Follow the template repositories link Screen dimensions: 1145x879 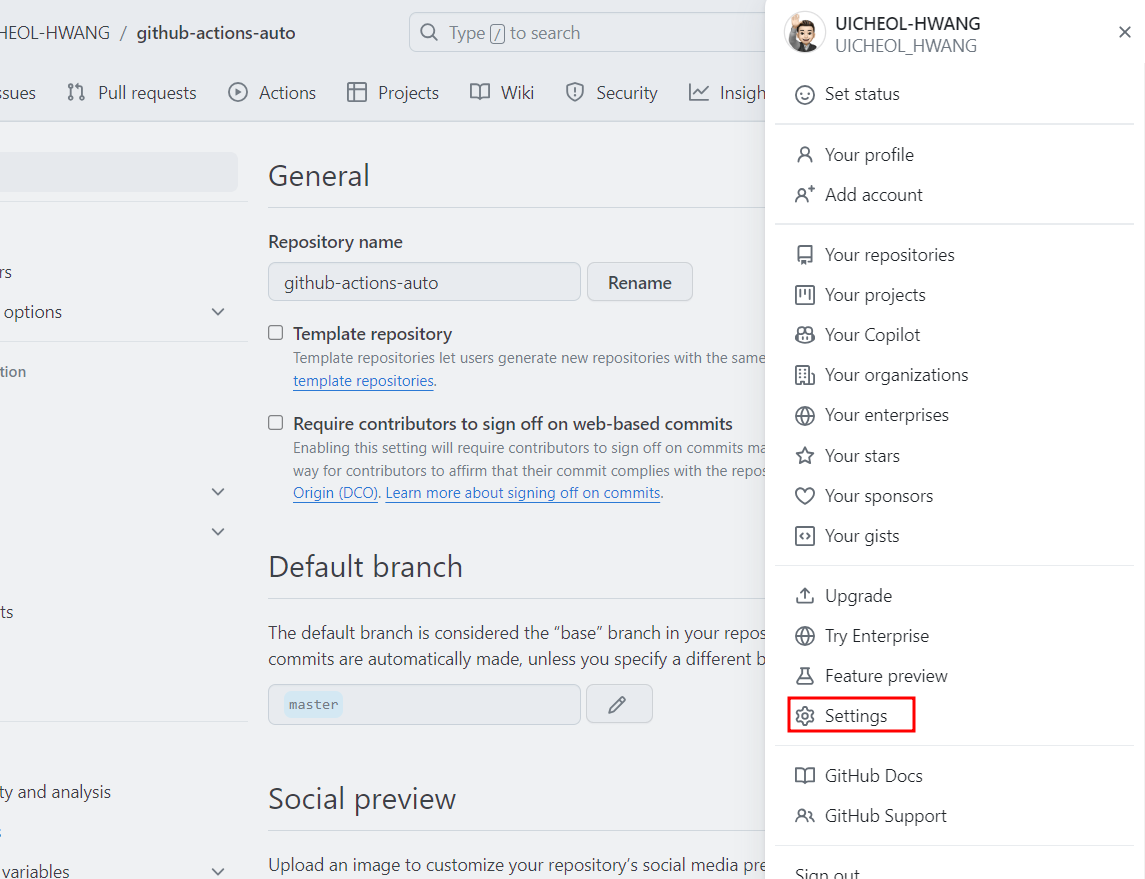coord(364,381)
